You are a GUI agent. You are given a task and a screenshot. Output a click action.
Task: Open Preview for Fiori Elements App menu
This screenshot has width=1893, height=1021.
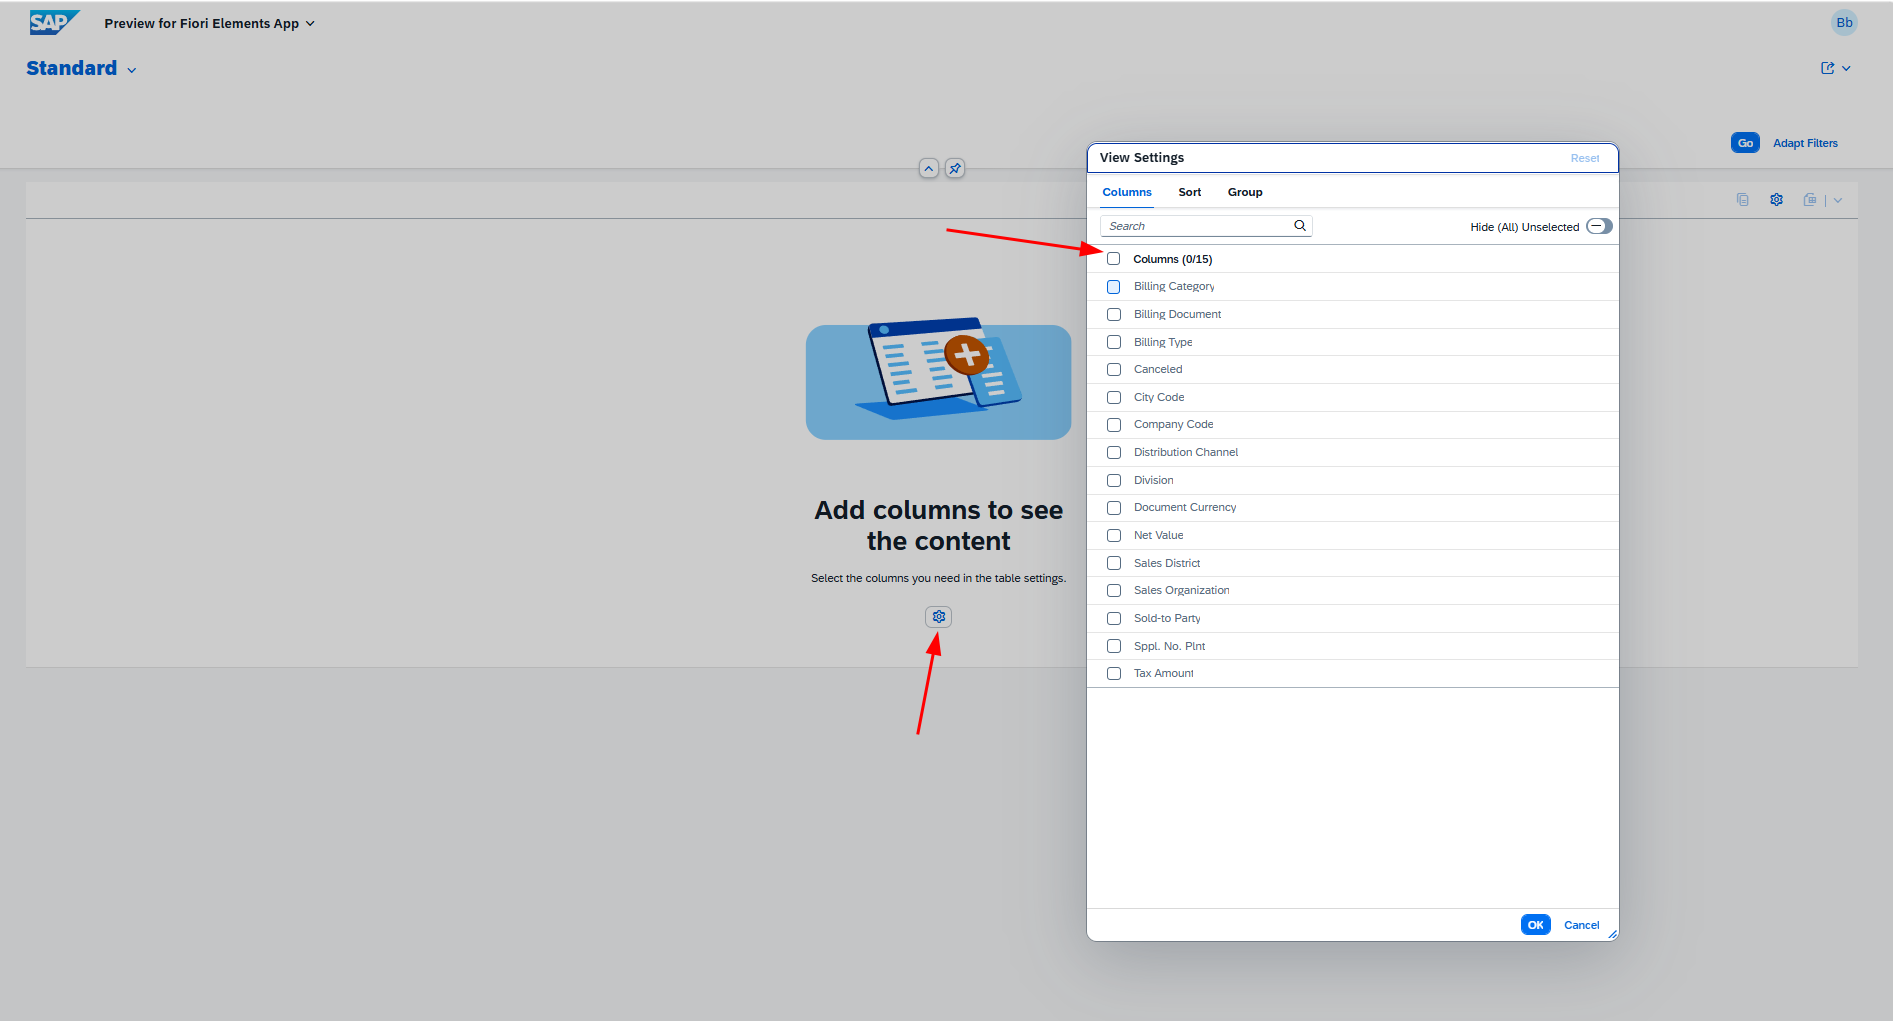tap(209, 23)
